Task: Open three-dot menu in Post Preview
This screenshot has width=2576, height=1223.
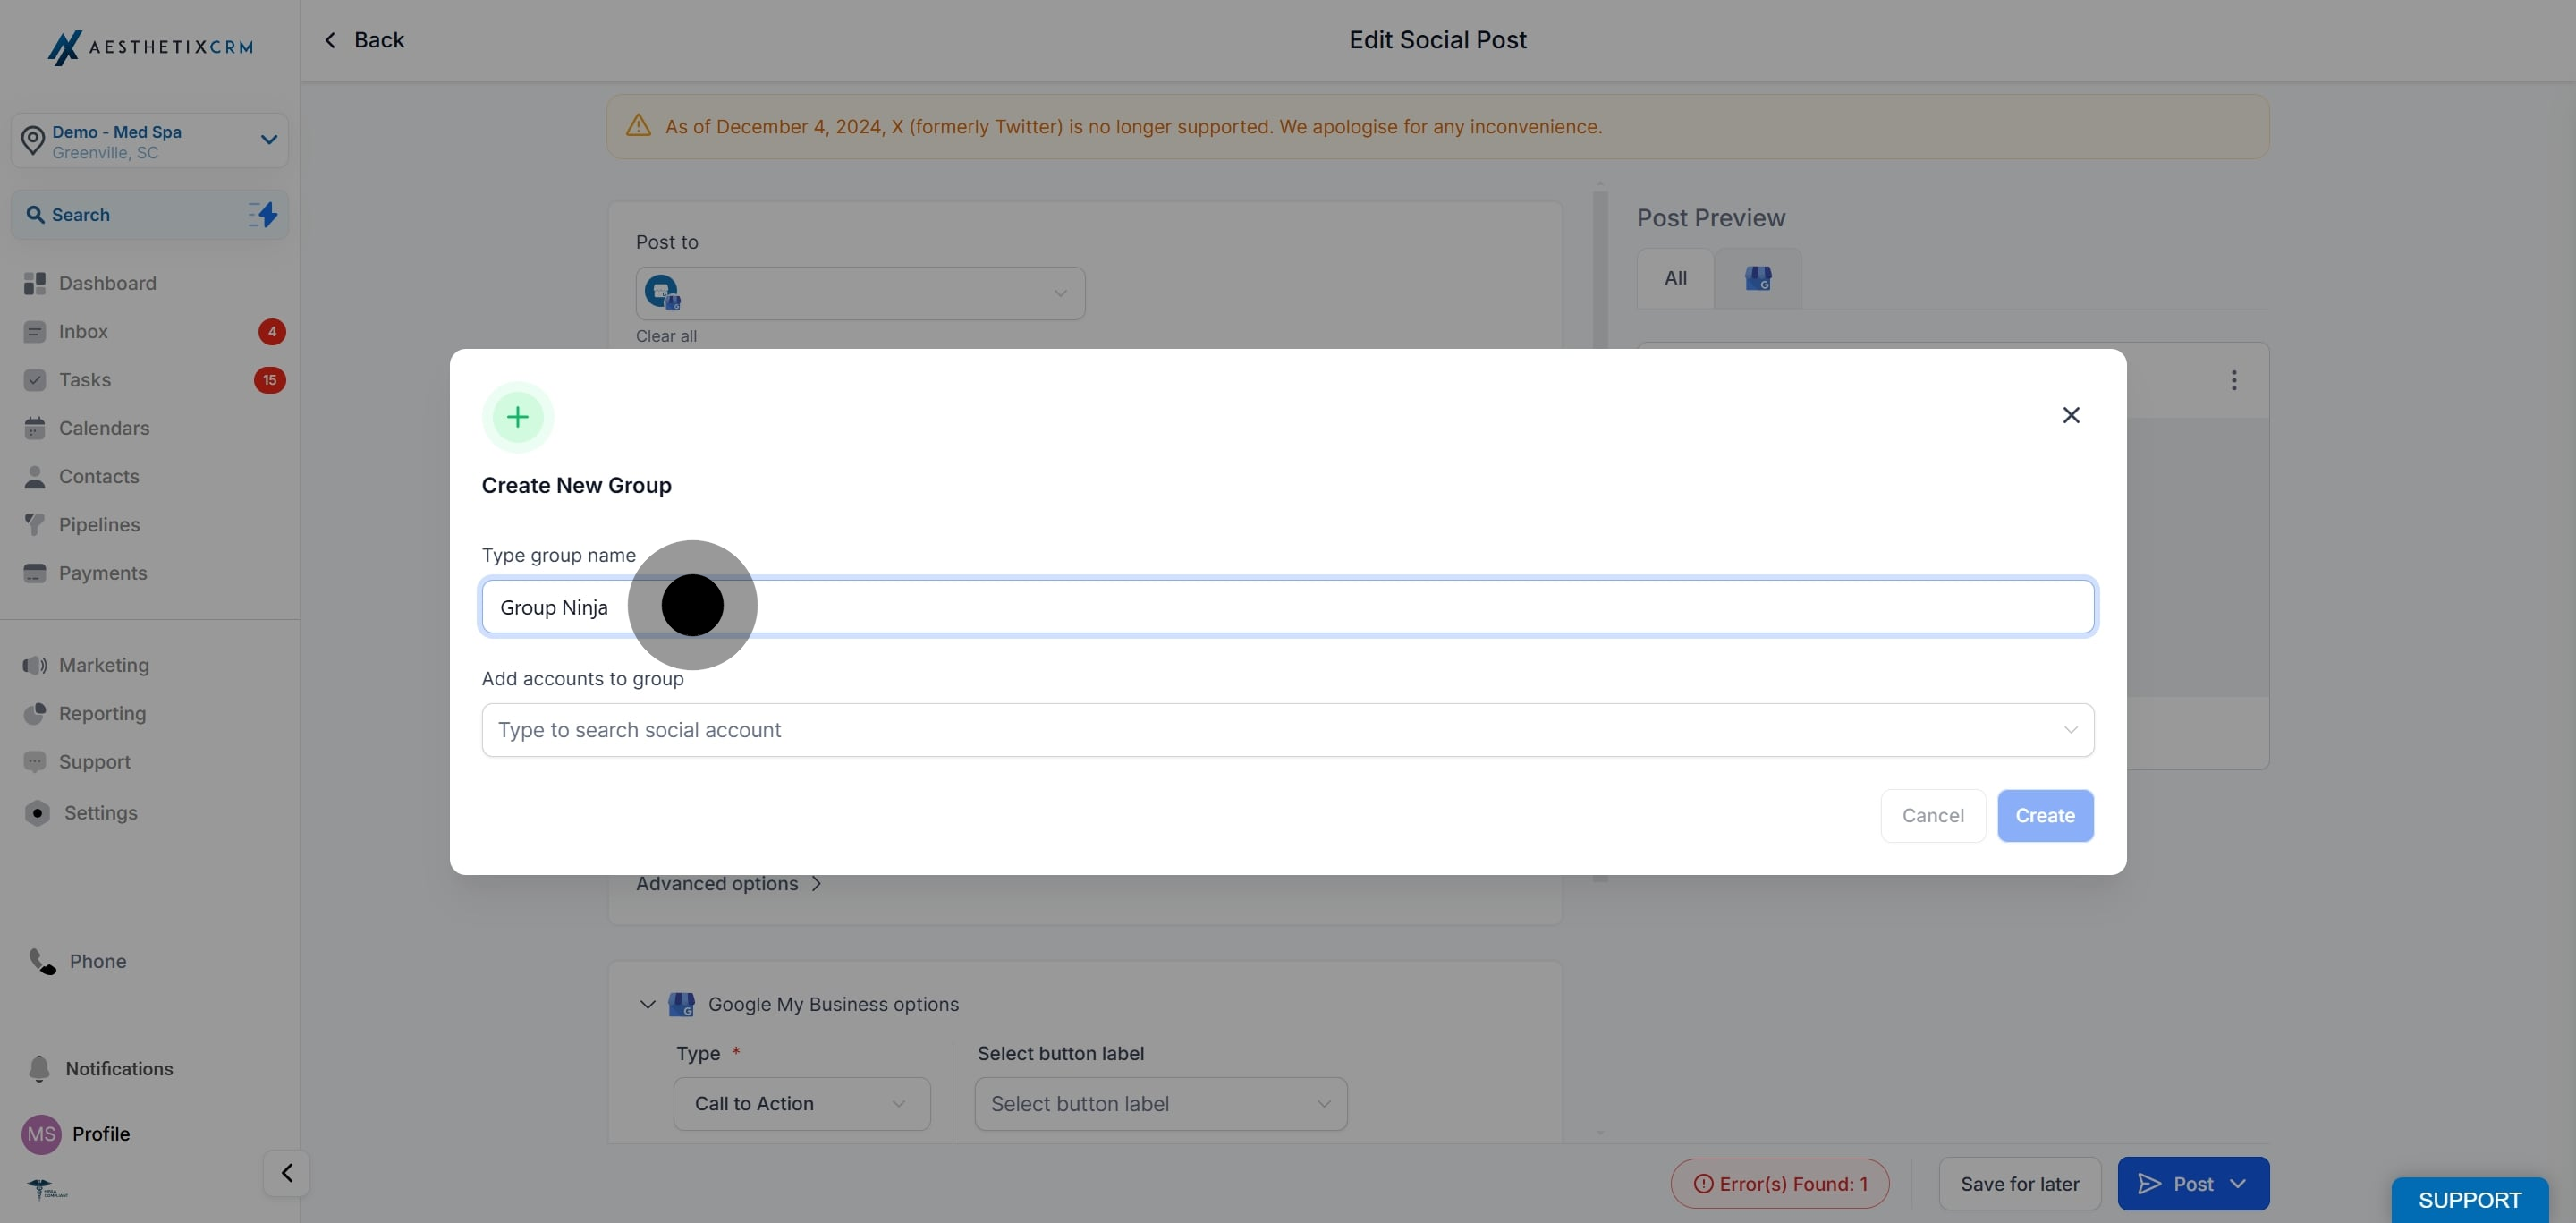Action: [2233, 380]
